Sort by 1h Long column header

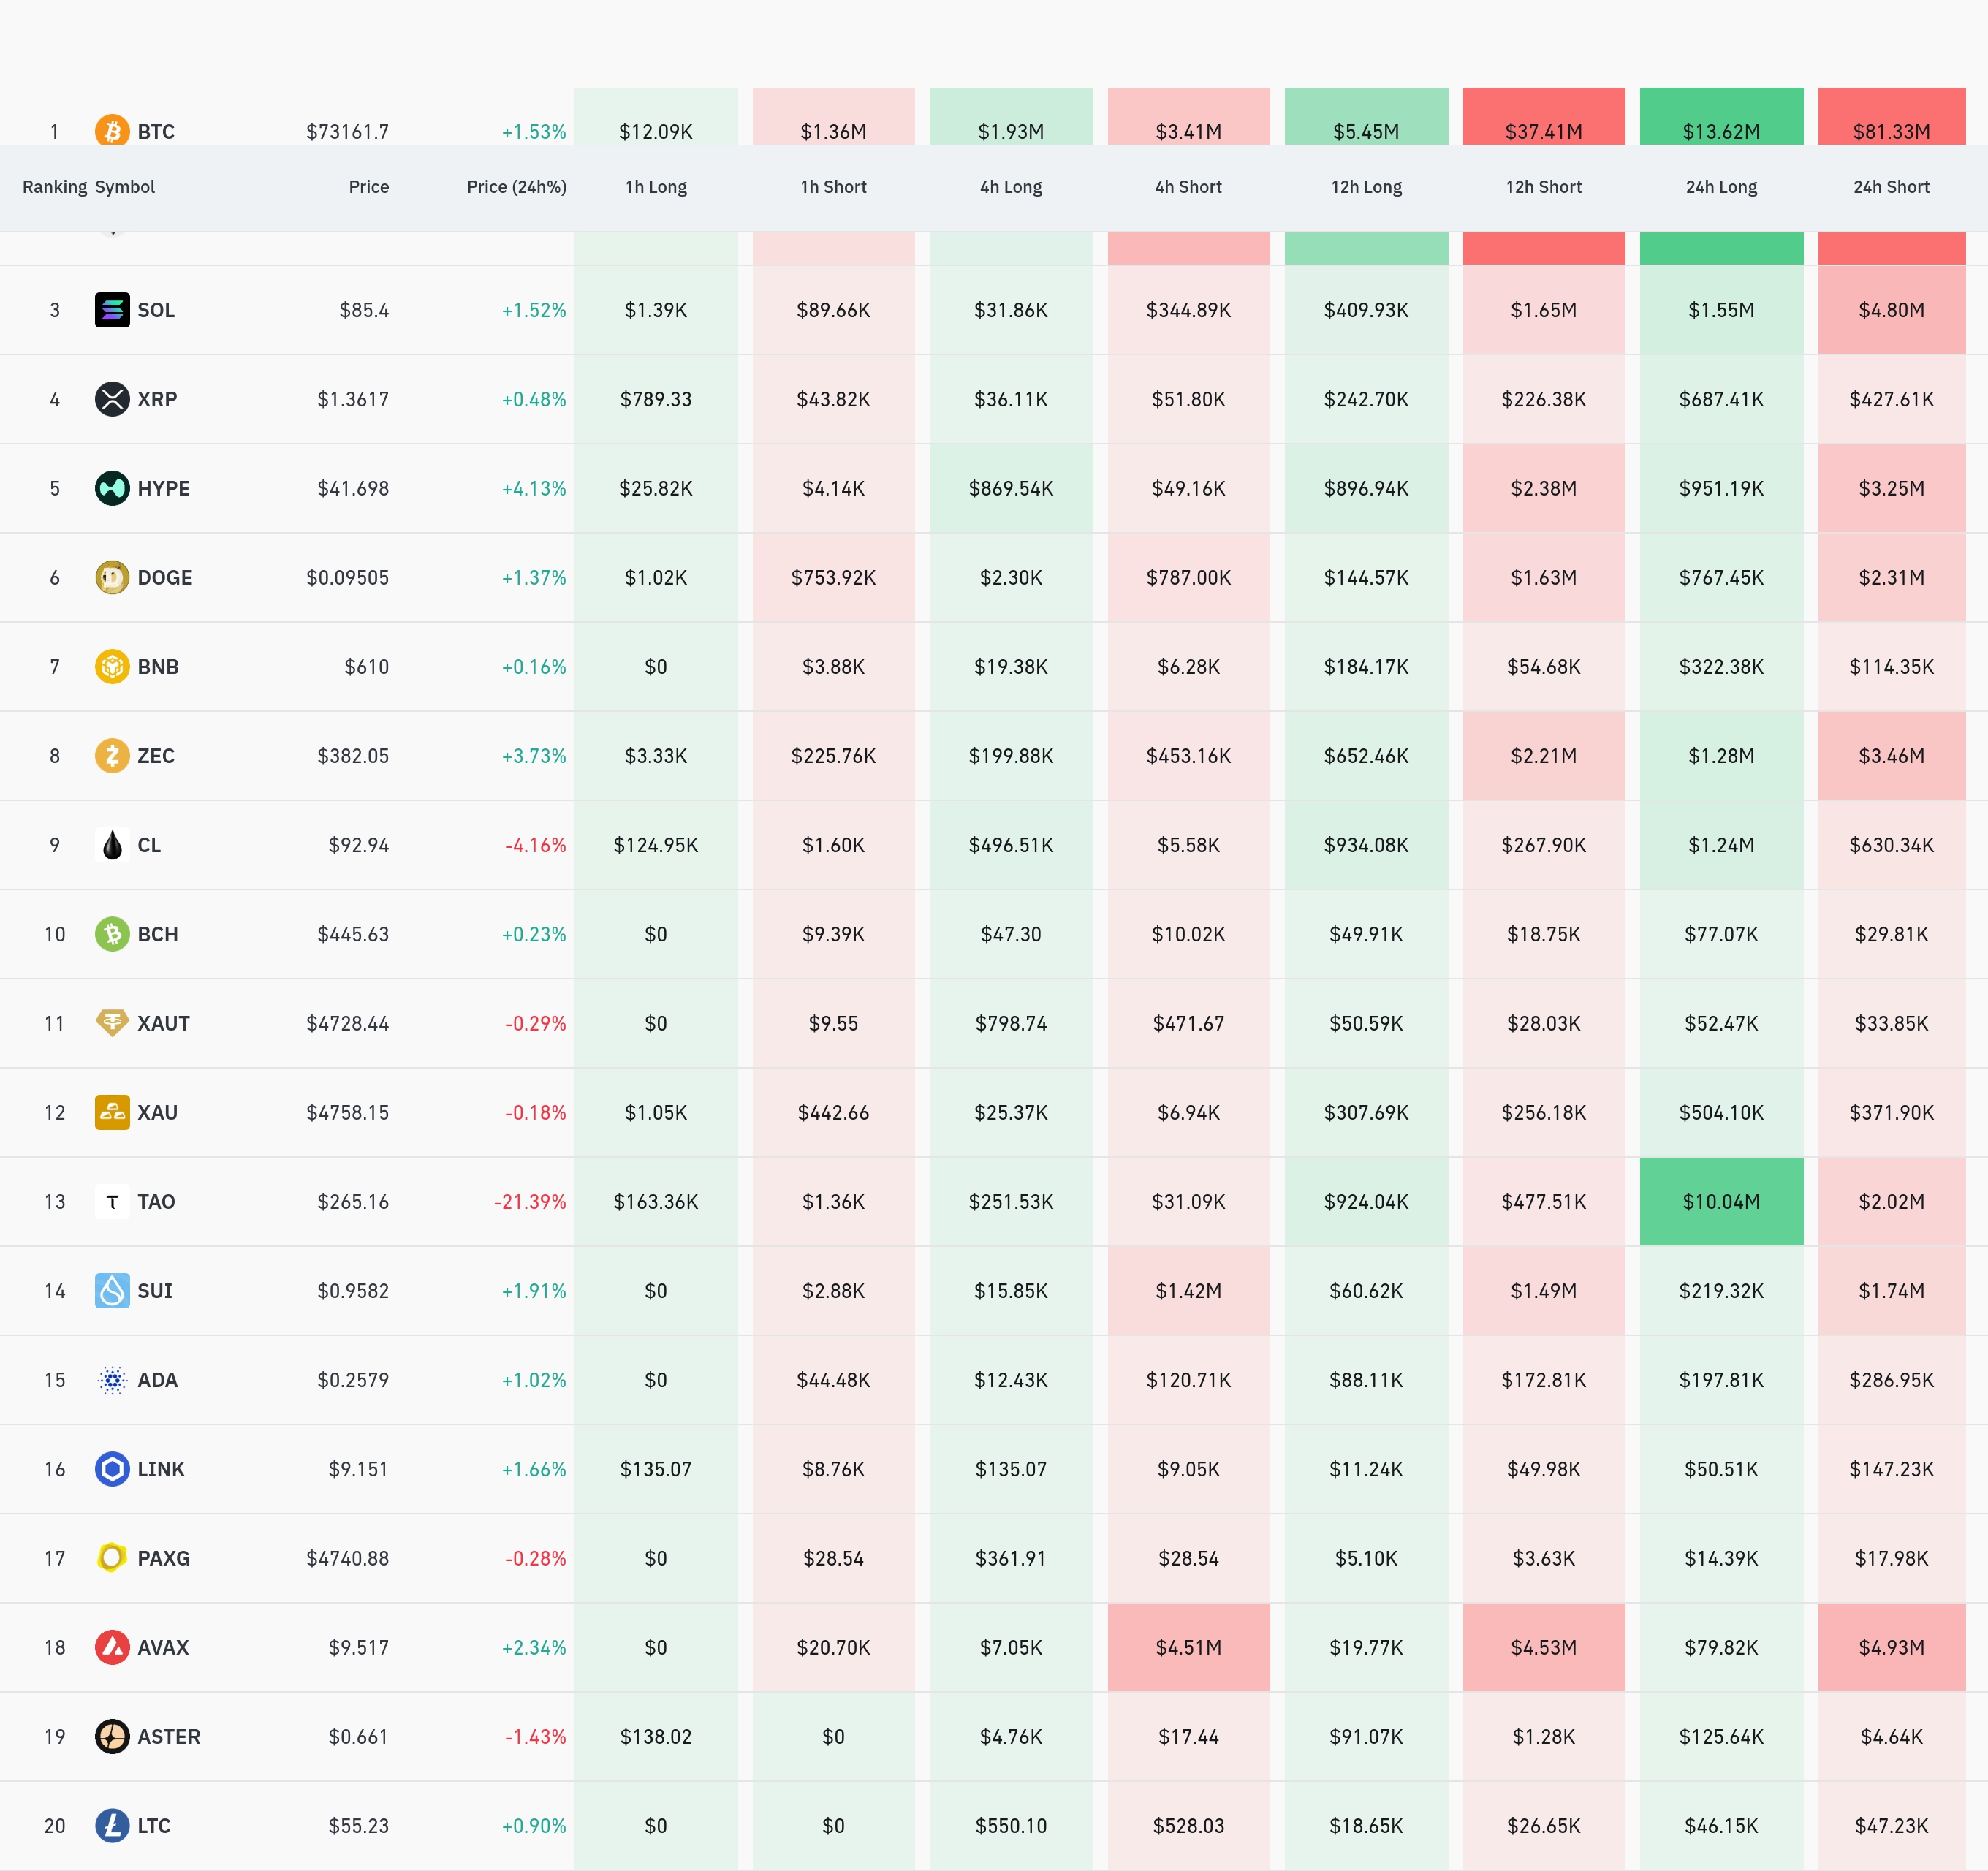pos(656,187)
